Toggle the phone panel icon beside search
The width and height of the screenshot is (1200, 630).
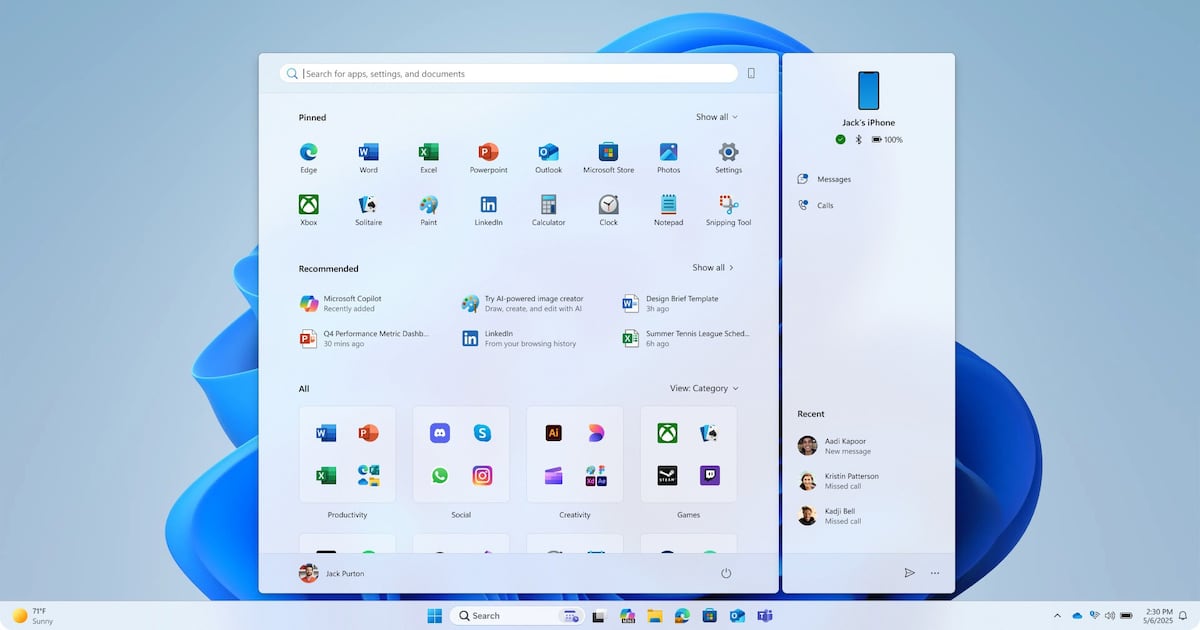click(x=751, y=73)
